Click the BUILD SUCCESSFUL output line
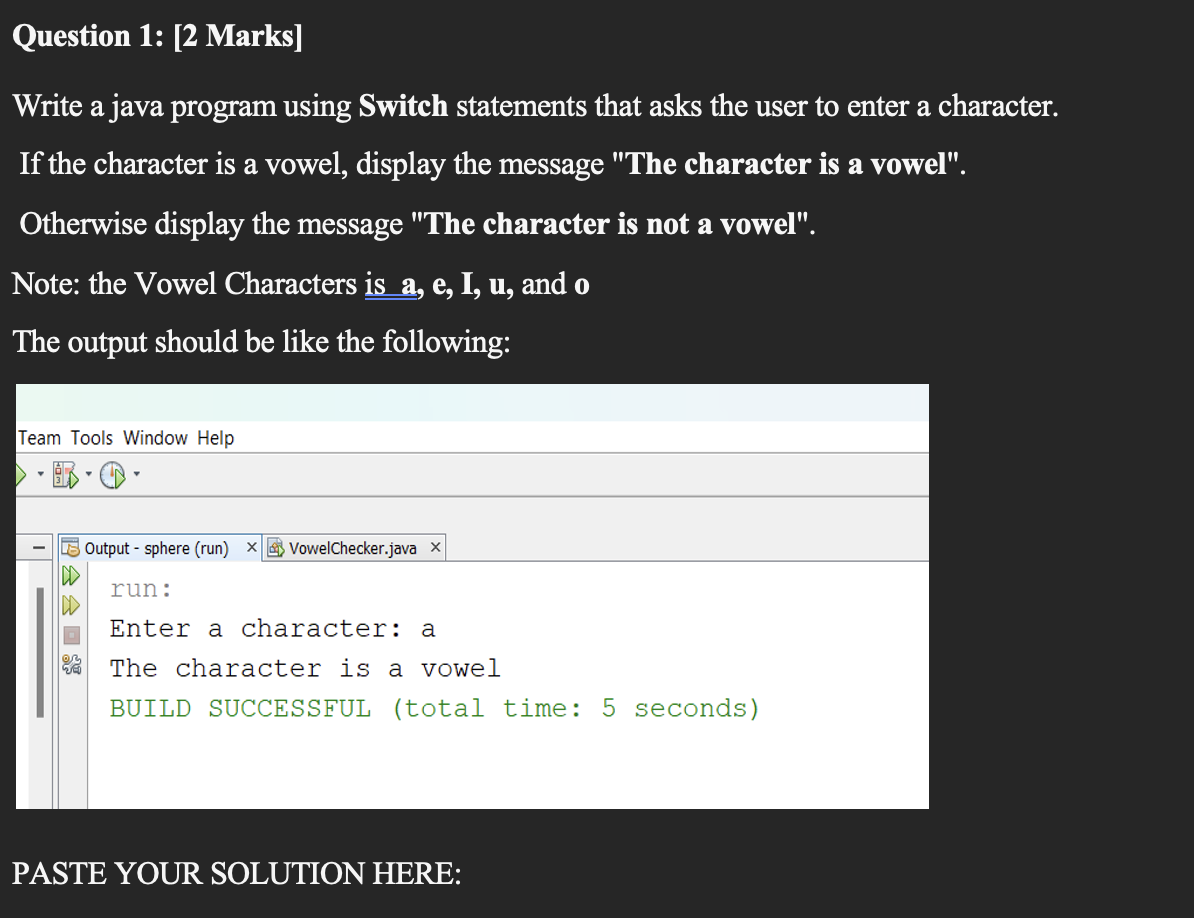The image size is (1194, 918). coord(433,707)
